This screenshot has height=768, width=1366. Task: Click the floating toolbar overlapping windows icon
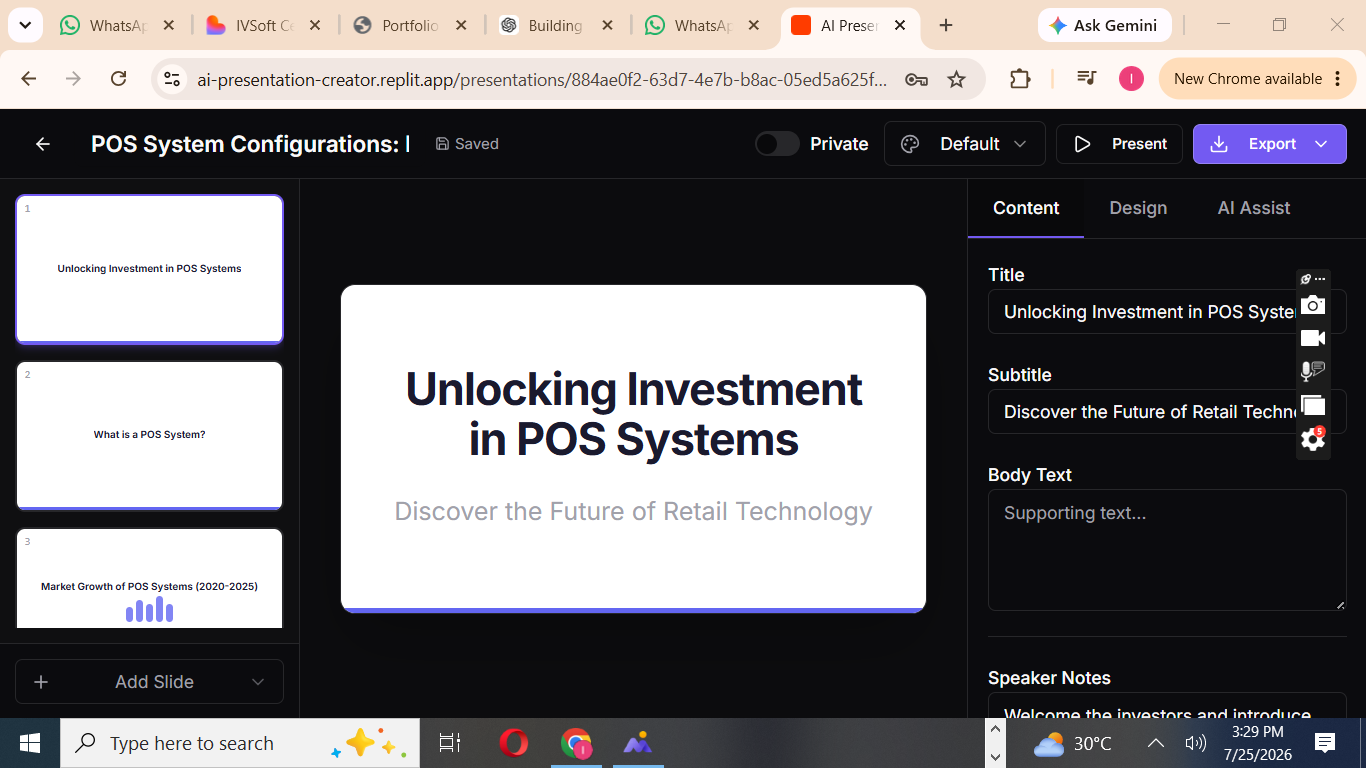1313,405
